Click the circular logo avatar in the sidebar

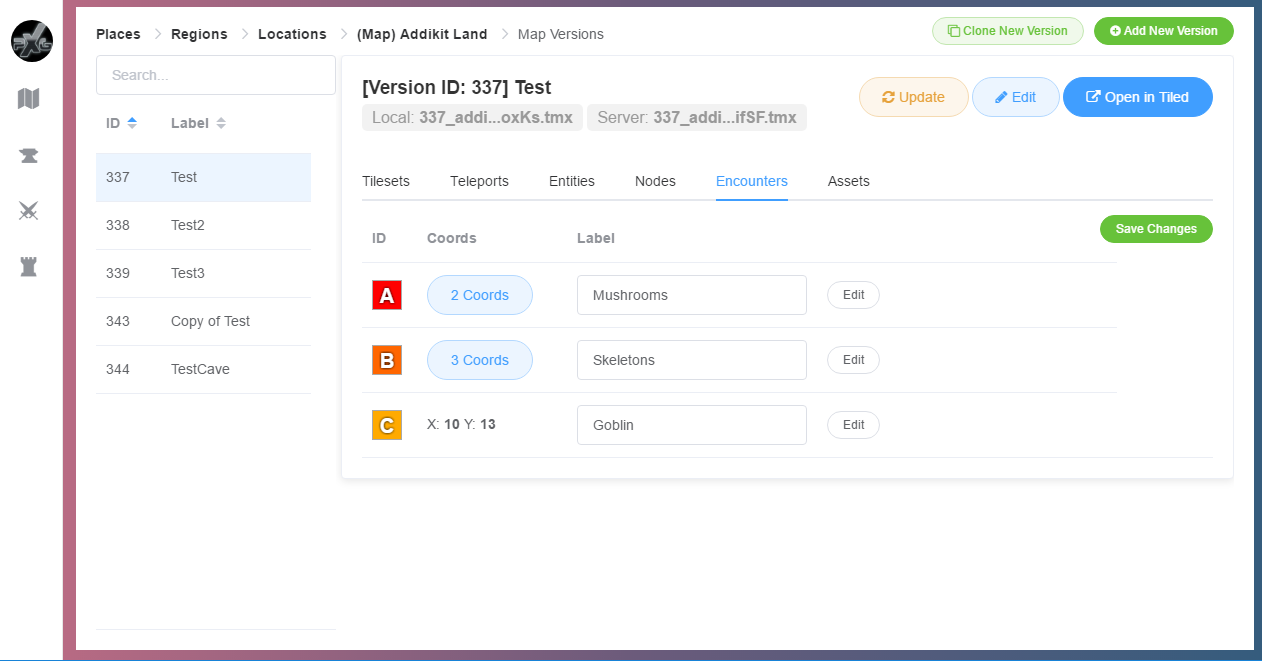[32, 41]
